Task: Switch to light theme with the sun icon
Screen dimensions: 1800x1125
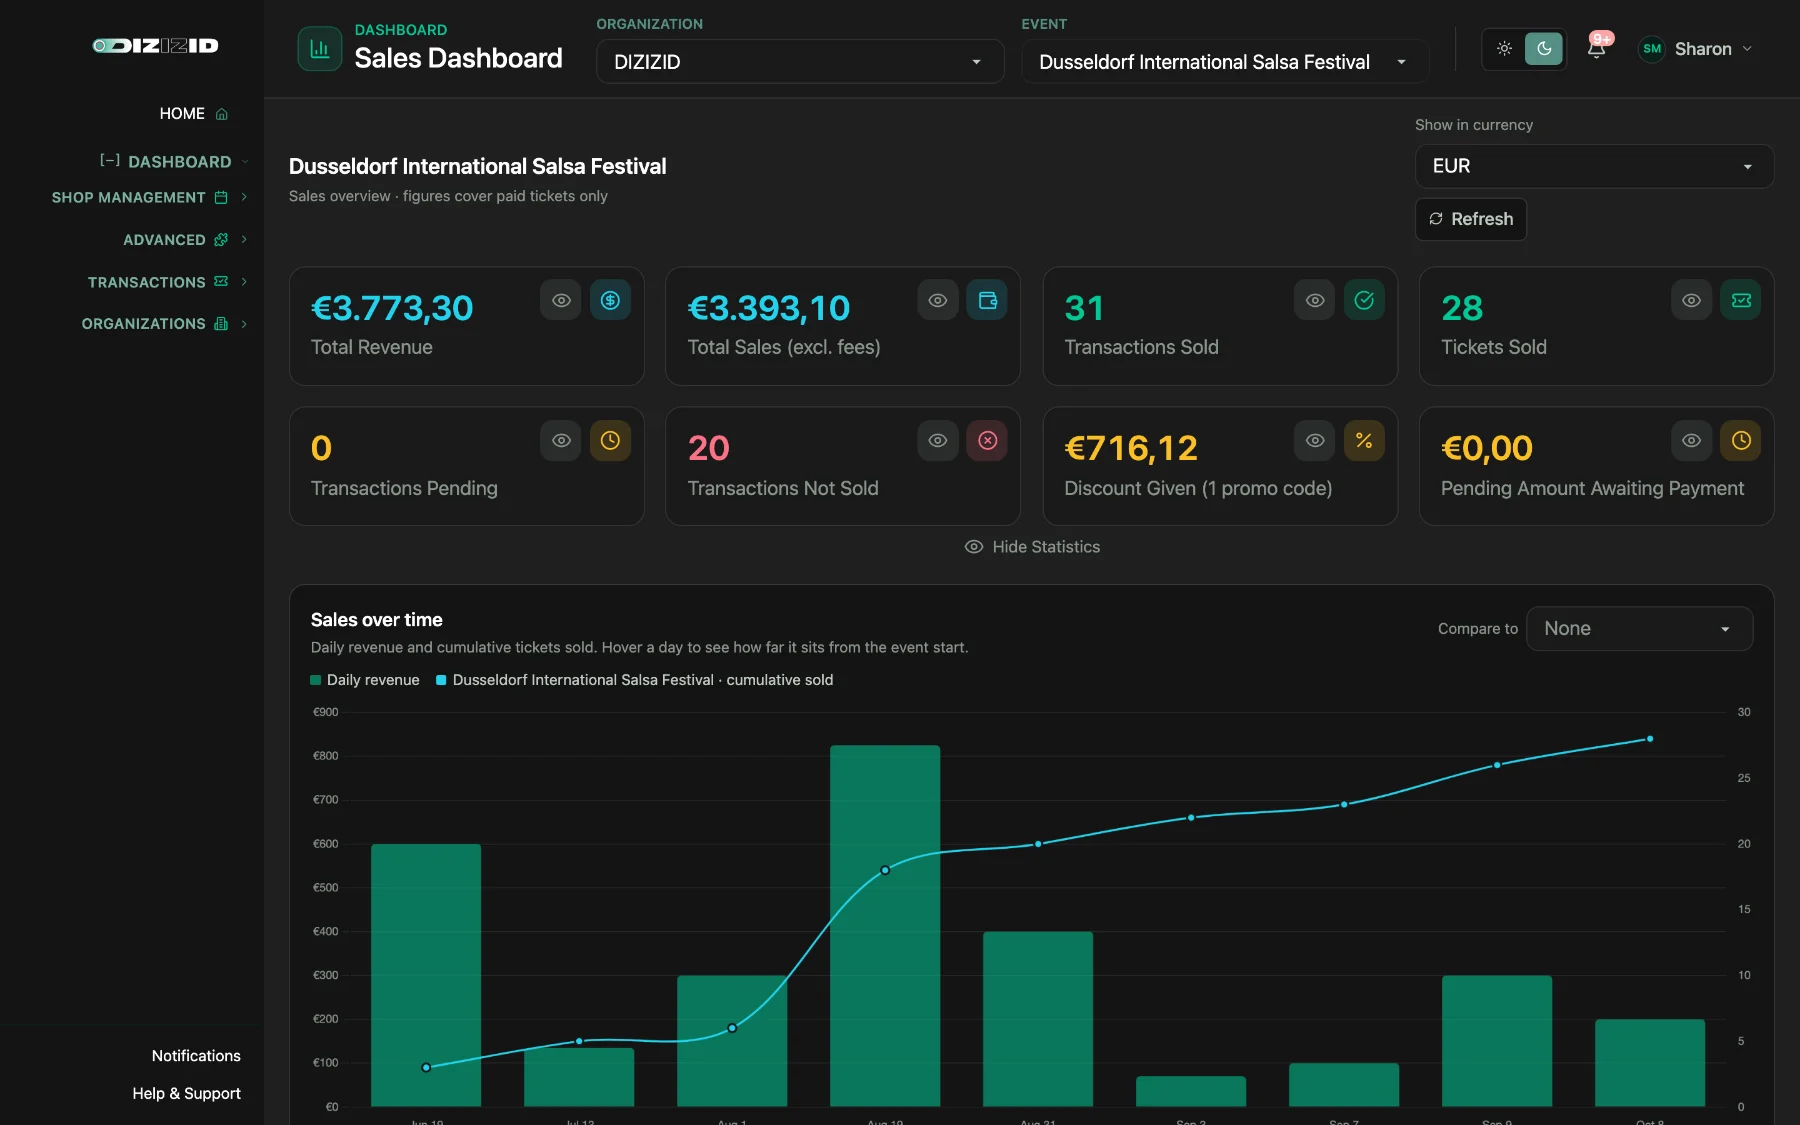Action: pyautogui.click(x=1504, y=48)
